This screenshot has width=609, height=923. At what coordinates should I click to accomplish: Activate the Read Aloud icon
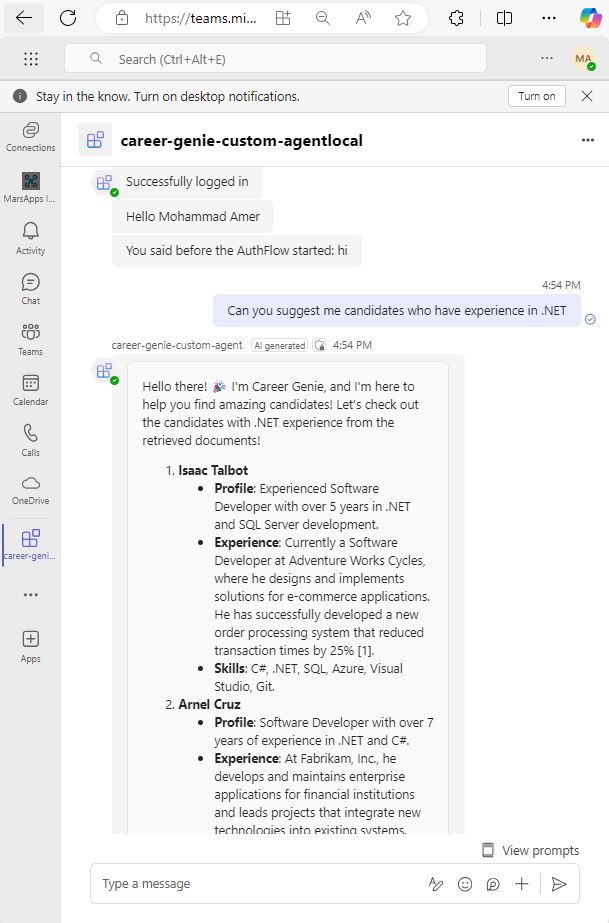tap(363, 18)
